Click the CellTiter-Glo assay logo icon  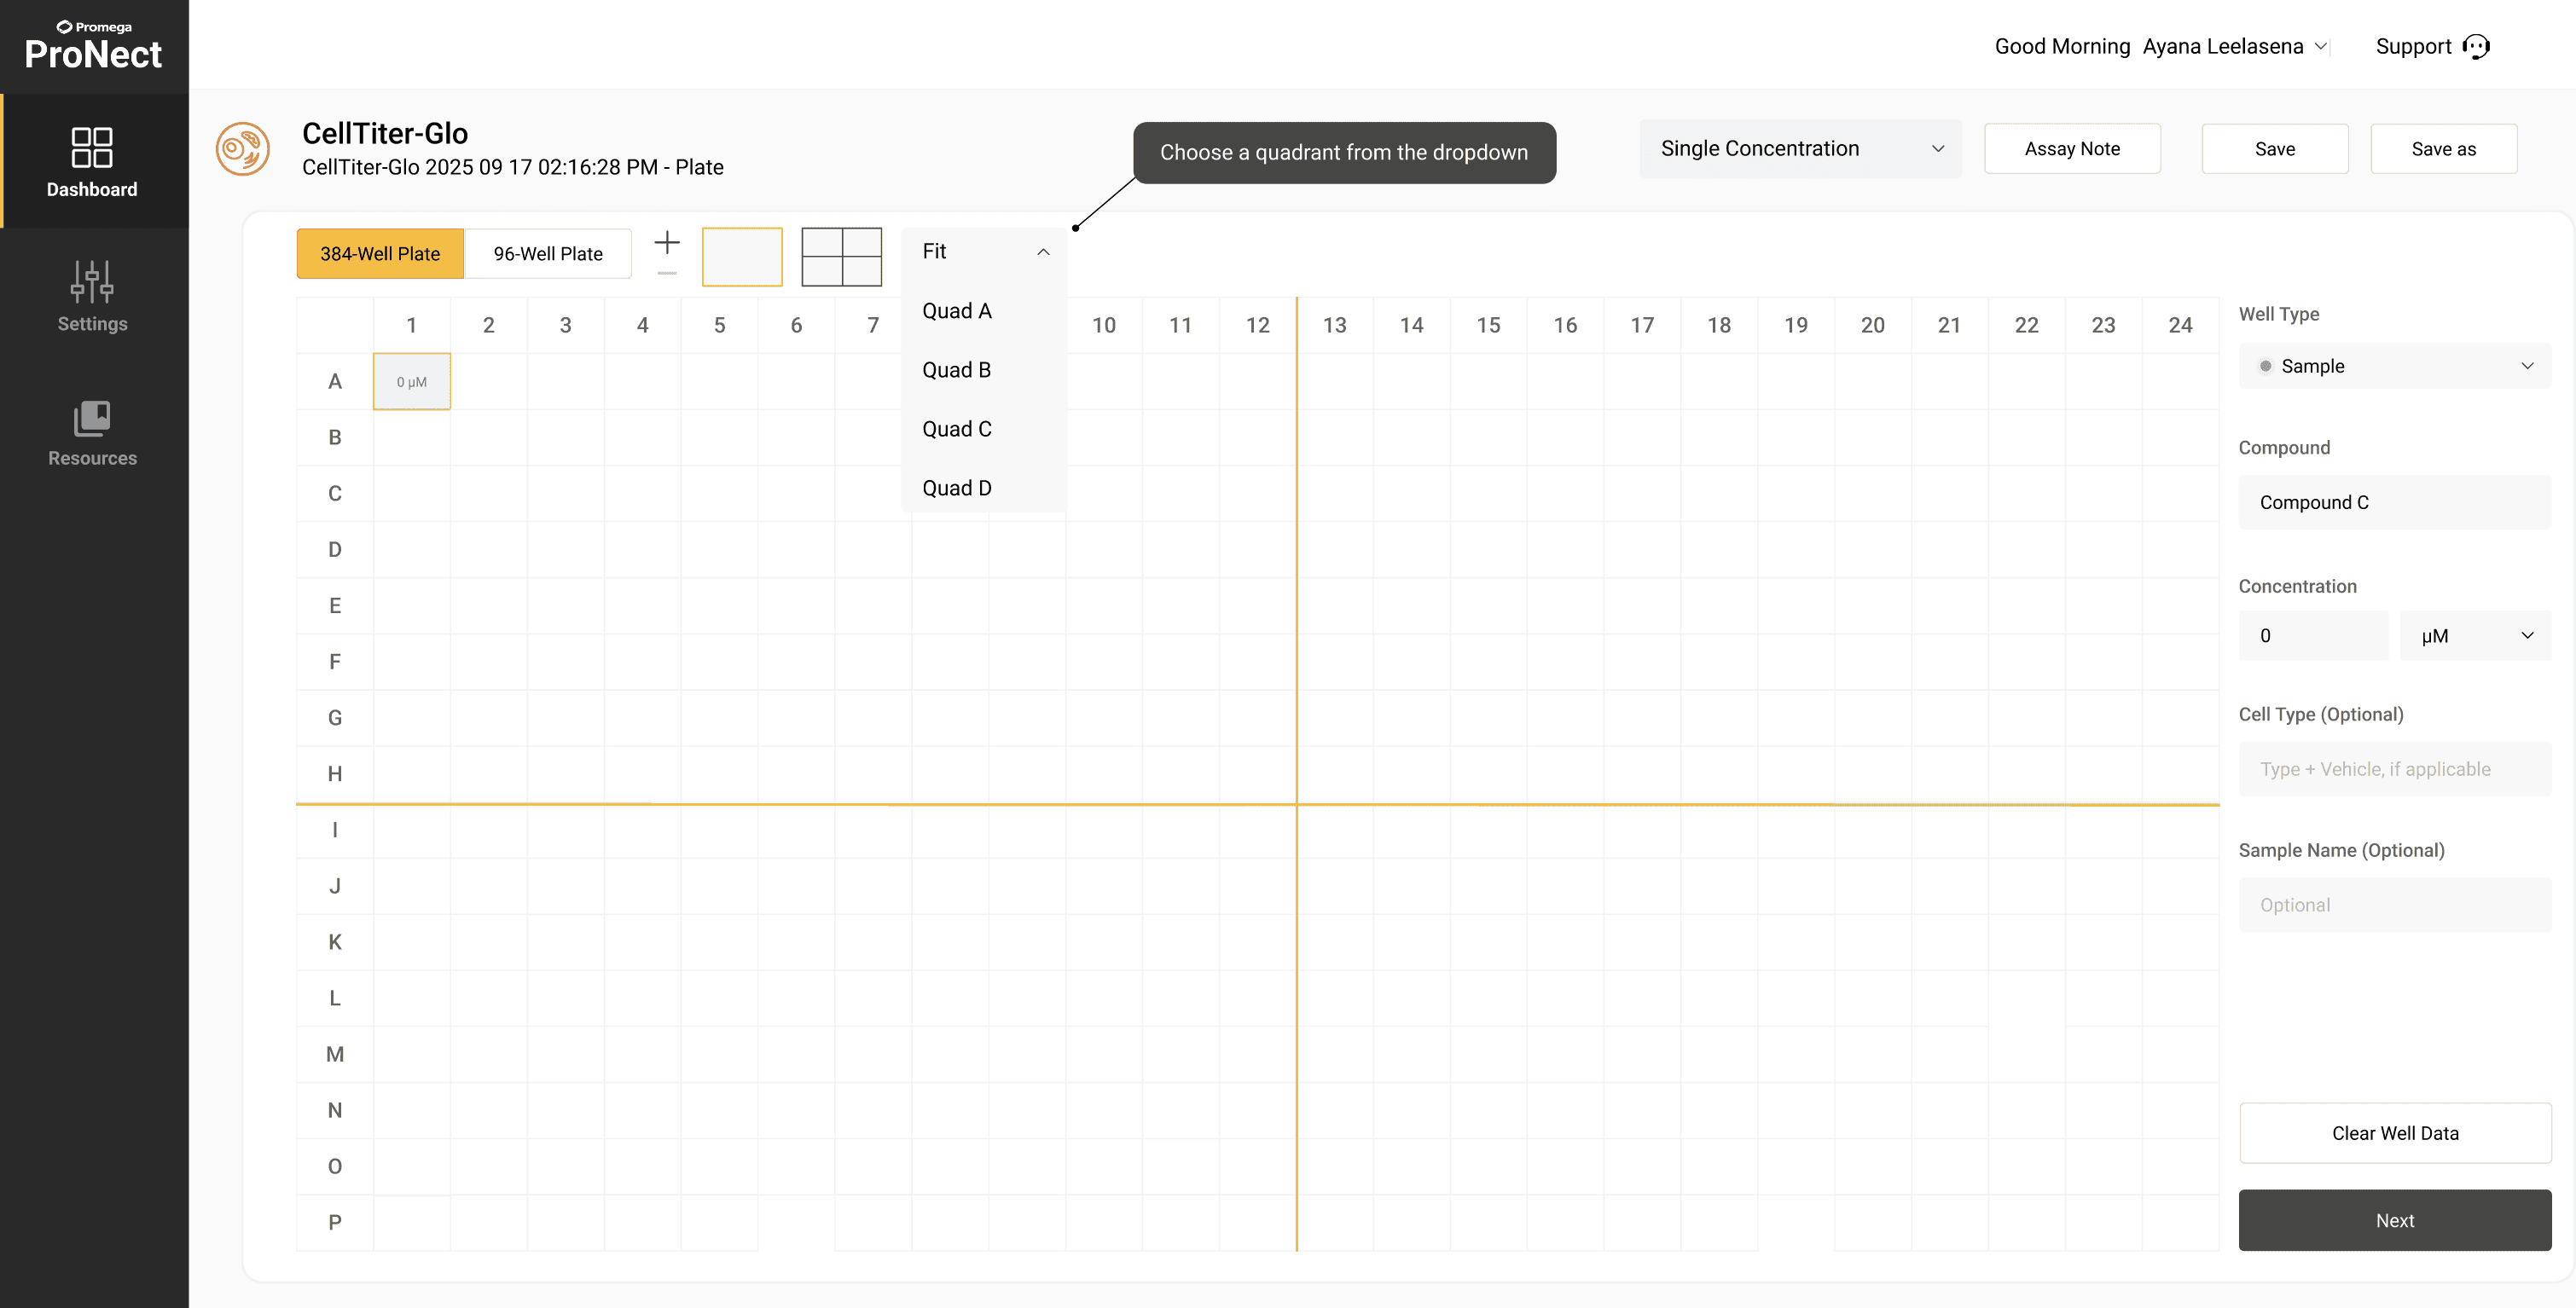coord(243,149)
